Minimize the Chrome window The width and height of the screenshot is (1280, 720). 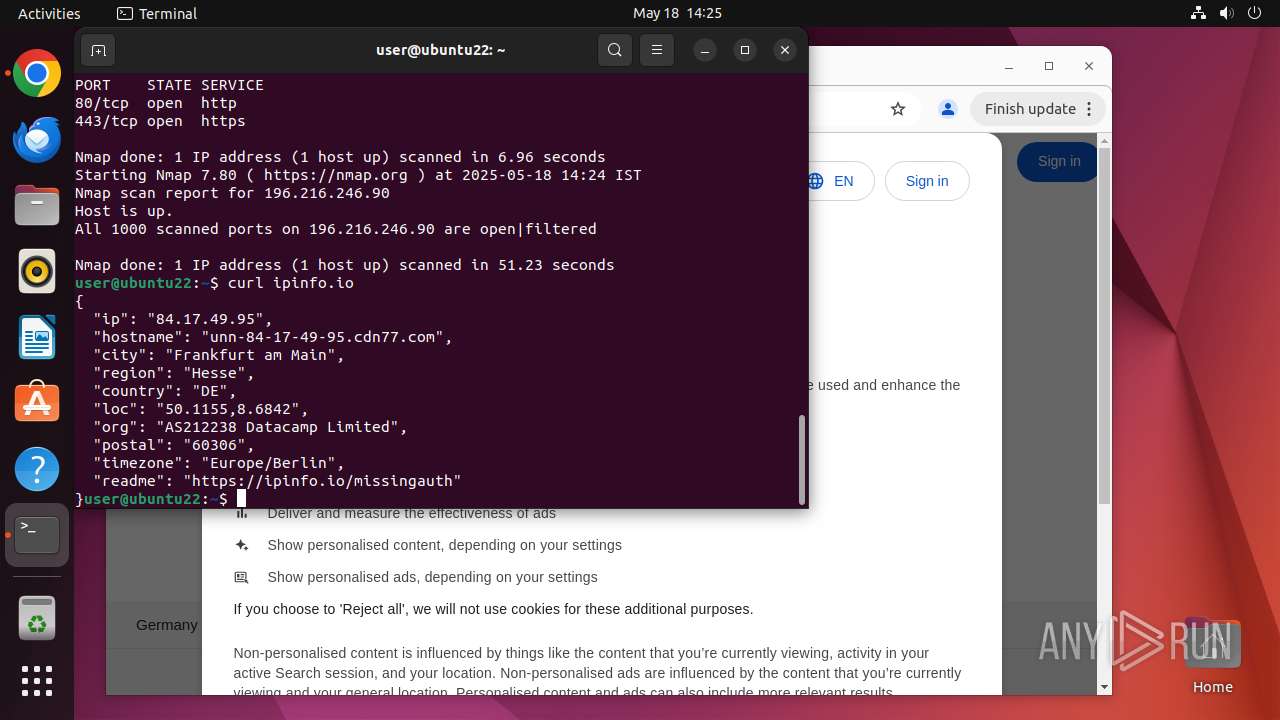[1010, 66]
